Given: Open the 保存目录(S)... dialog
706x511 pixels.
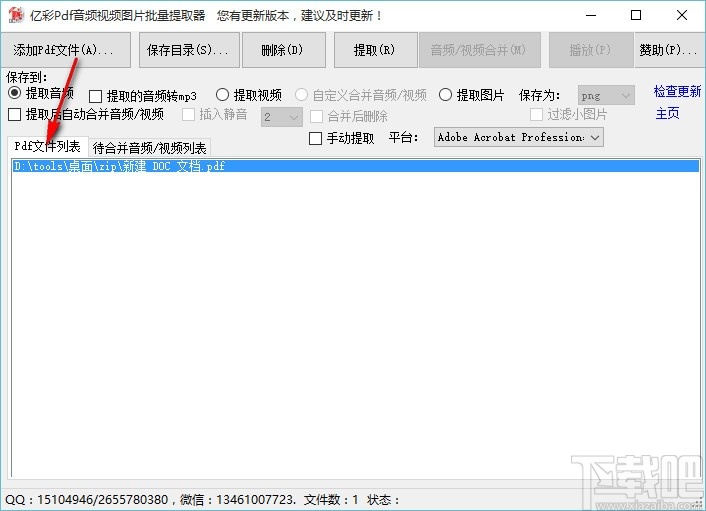Looking at the screenshot, I should coord(188,50).
